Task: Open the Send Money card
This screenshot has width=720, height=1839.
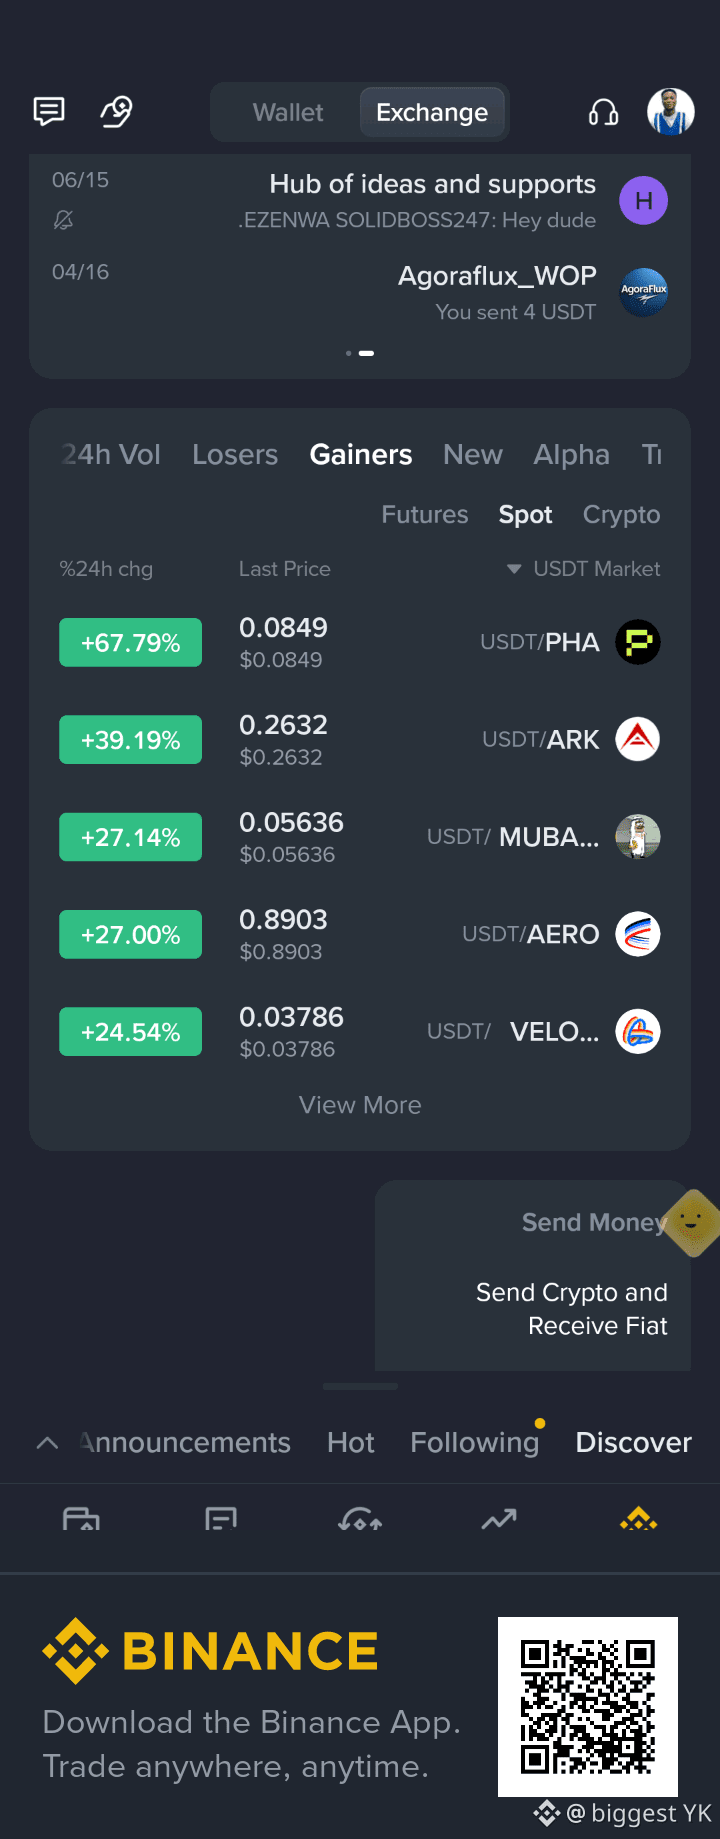Action: tap(533, 1276)
